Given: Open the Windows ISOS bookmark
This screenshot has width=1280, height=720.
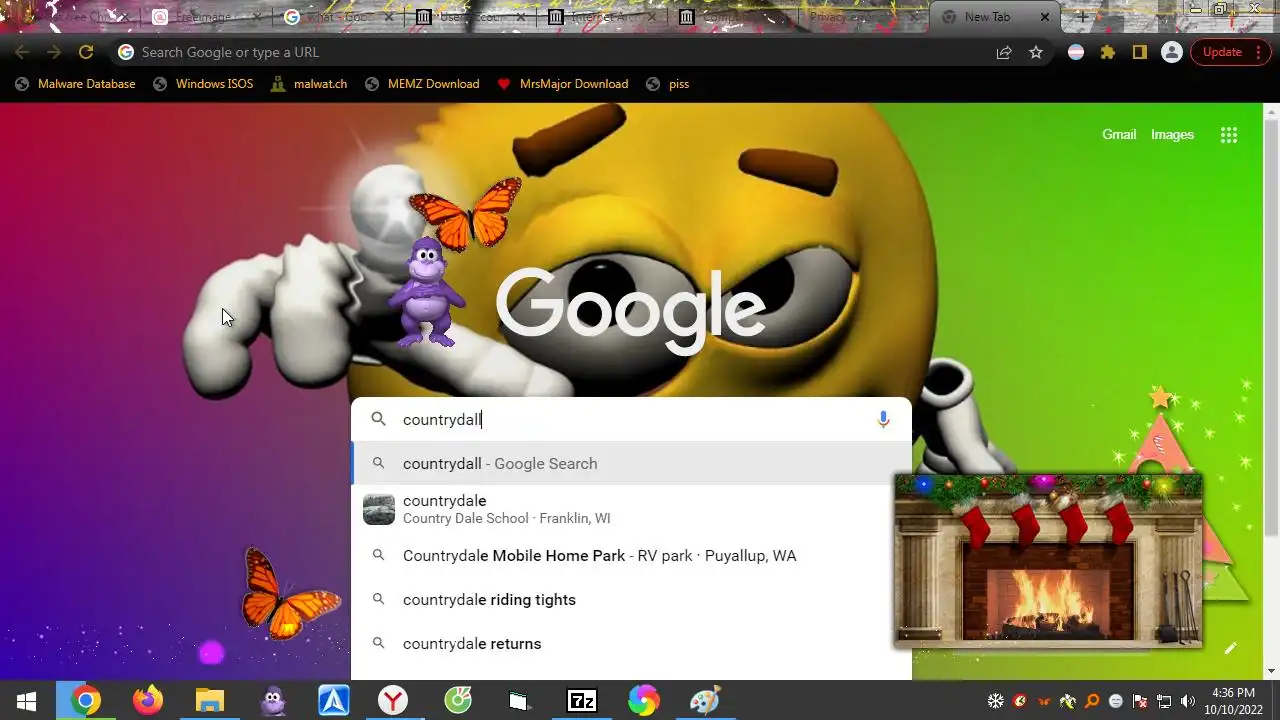Looking at the screenshot, I should pyautogui.click(x=204, y=84).
